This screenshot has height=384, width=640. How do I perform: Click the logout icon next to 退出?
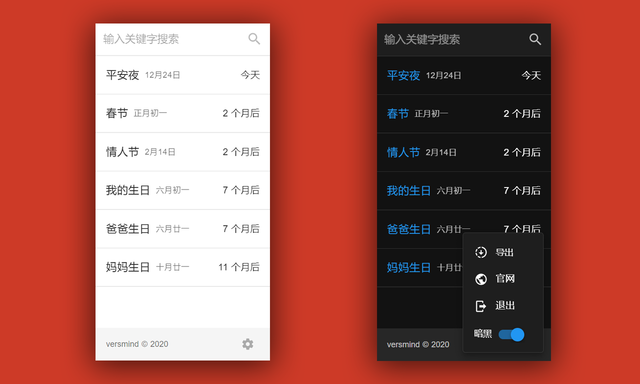[481, 306]
